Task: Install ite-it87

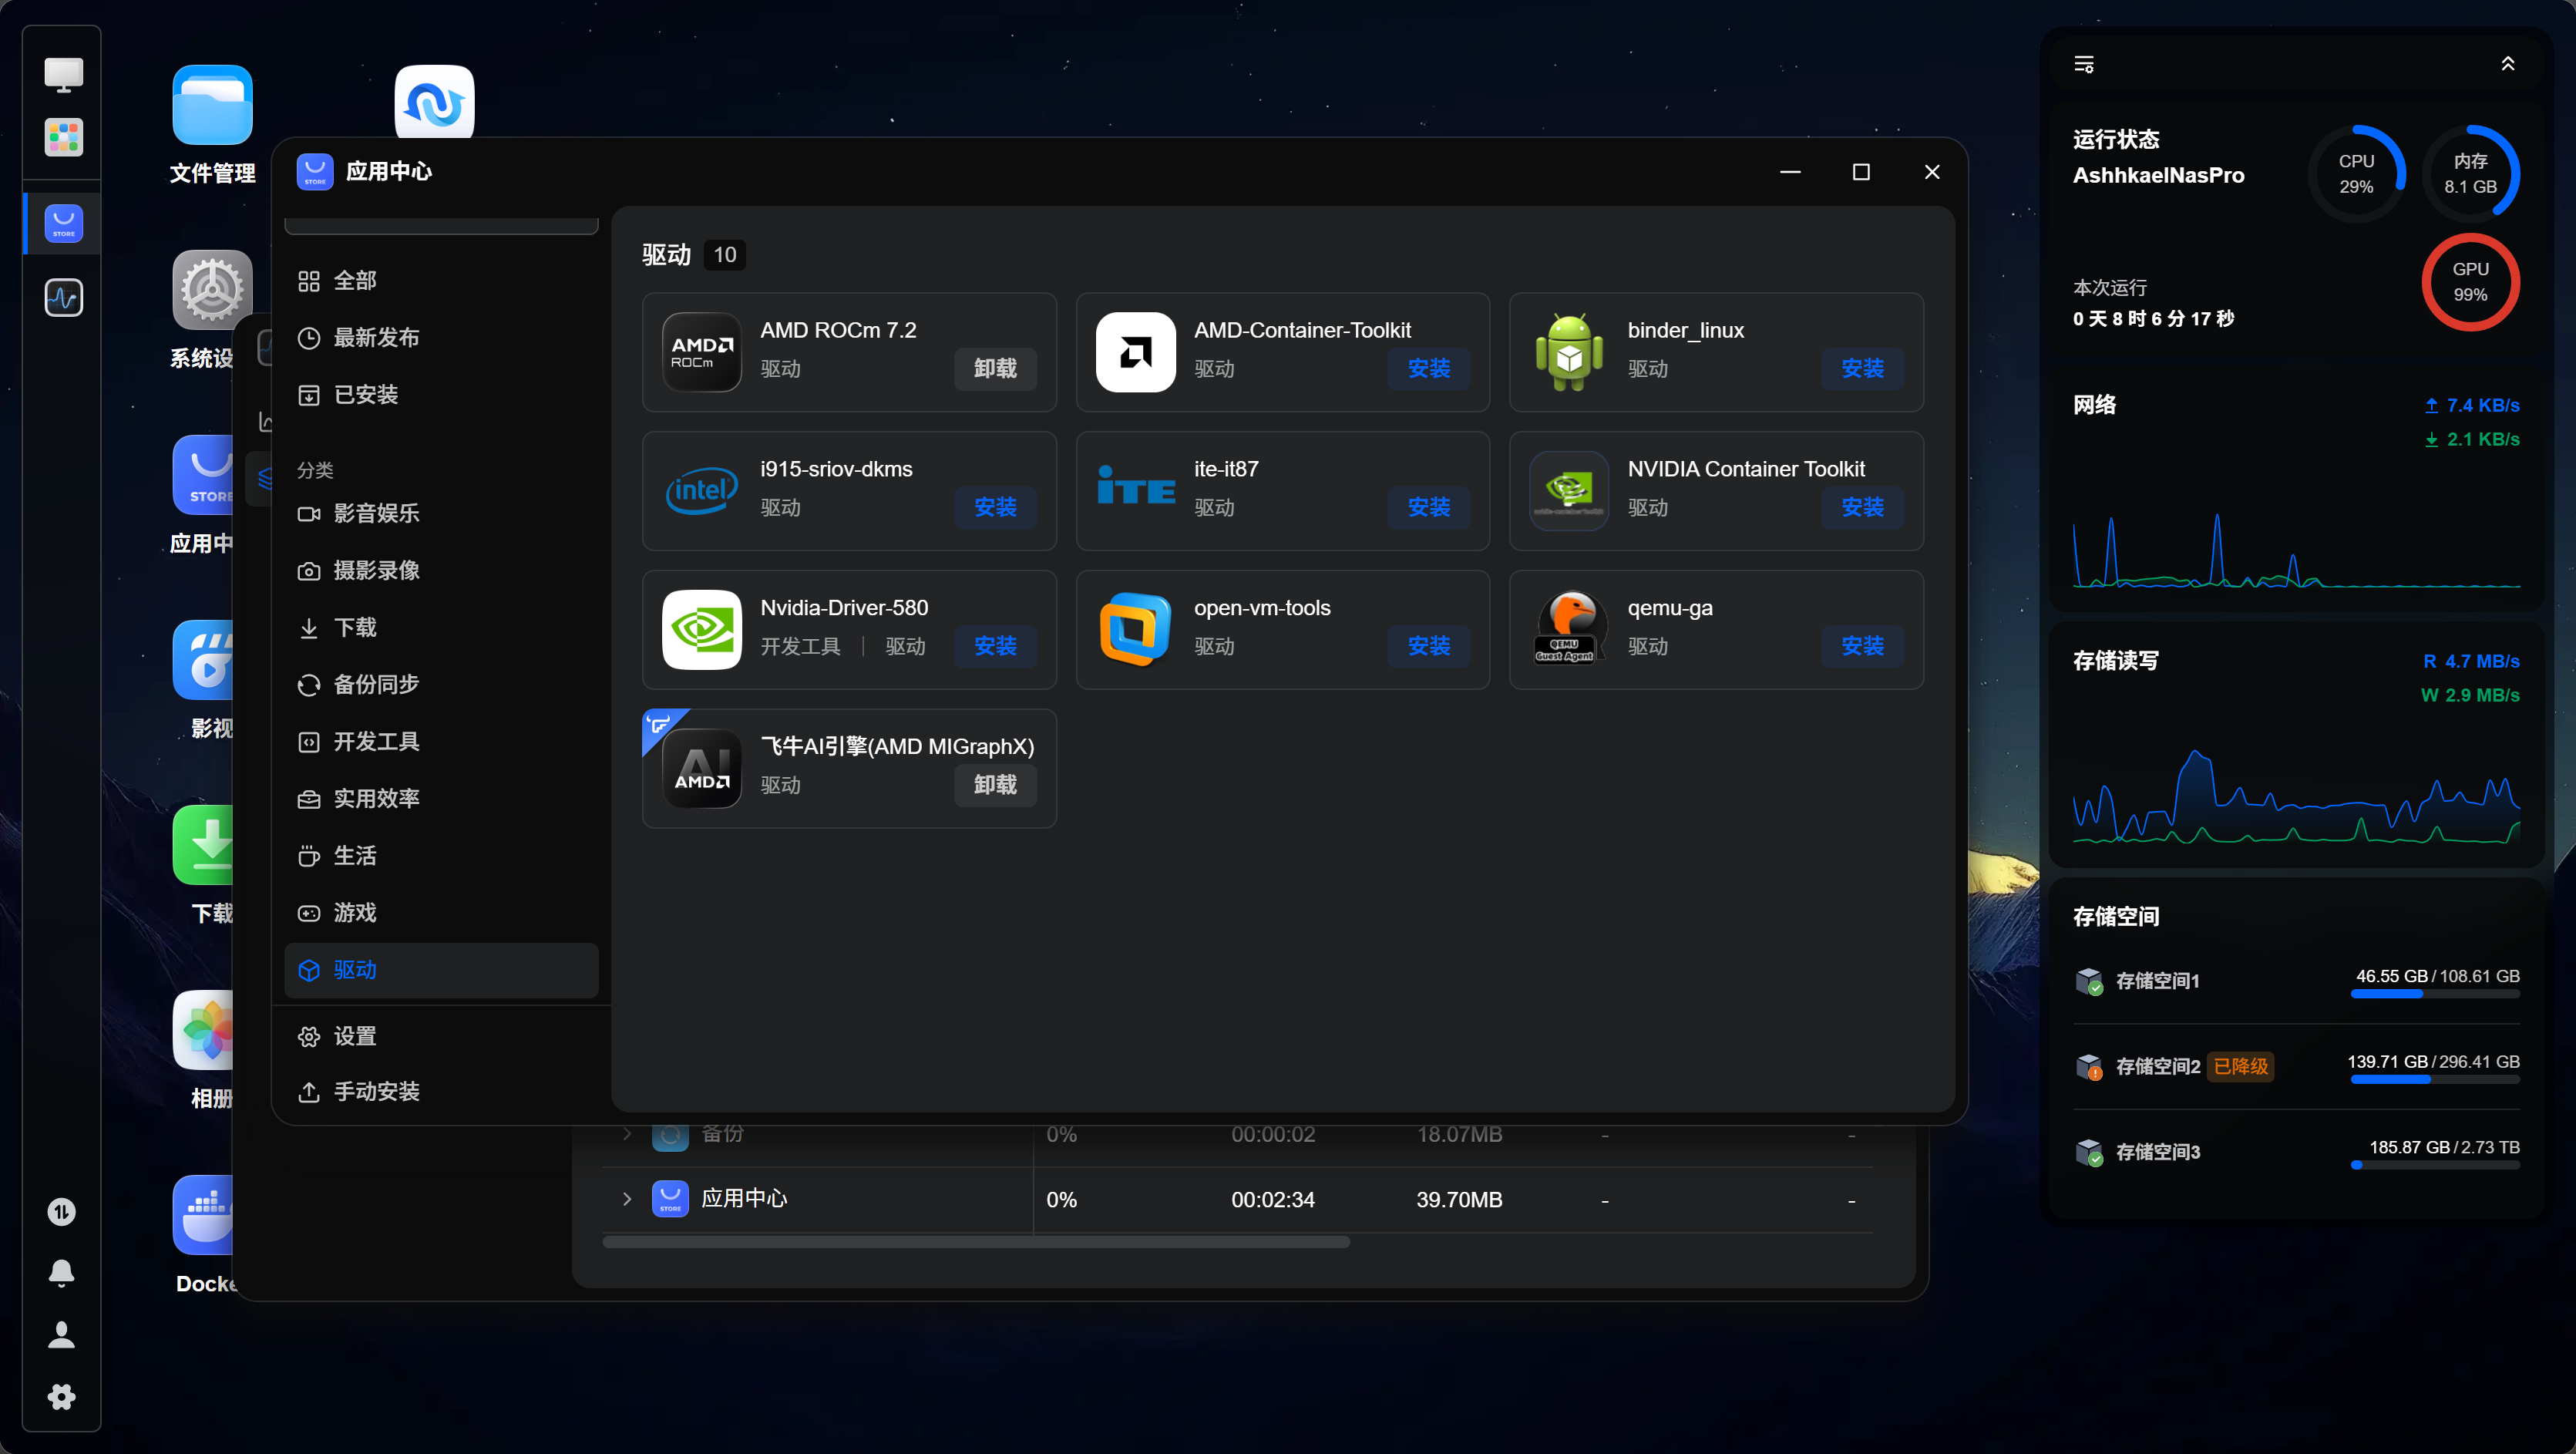Action: (1428, 508)
